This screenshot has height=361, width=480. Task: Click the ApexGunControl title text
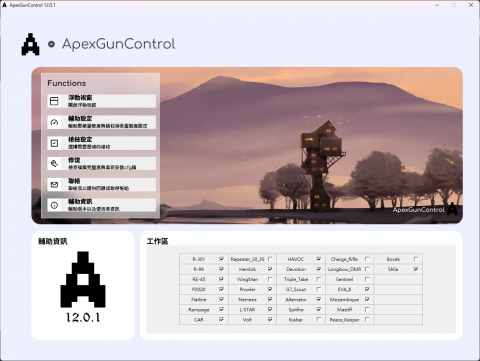coord(119,44)
